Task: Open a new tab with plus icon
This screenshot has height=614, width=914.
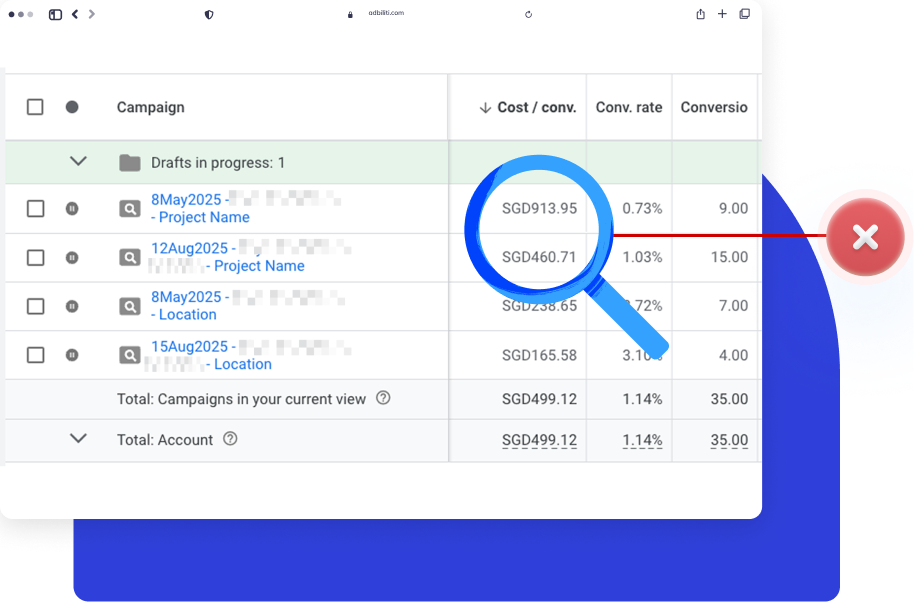Action: 722,14
